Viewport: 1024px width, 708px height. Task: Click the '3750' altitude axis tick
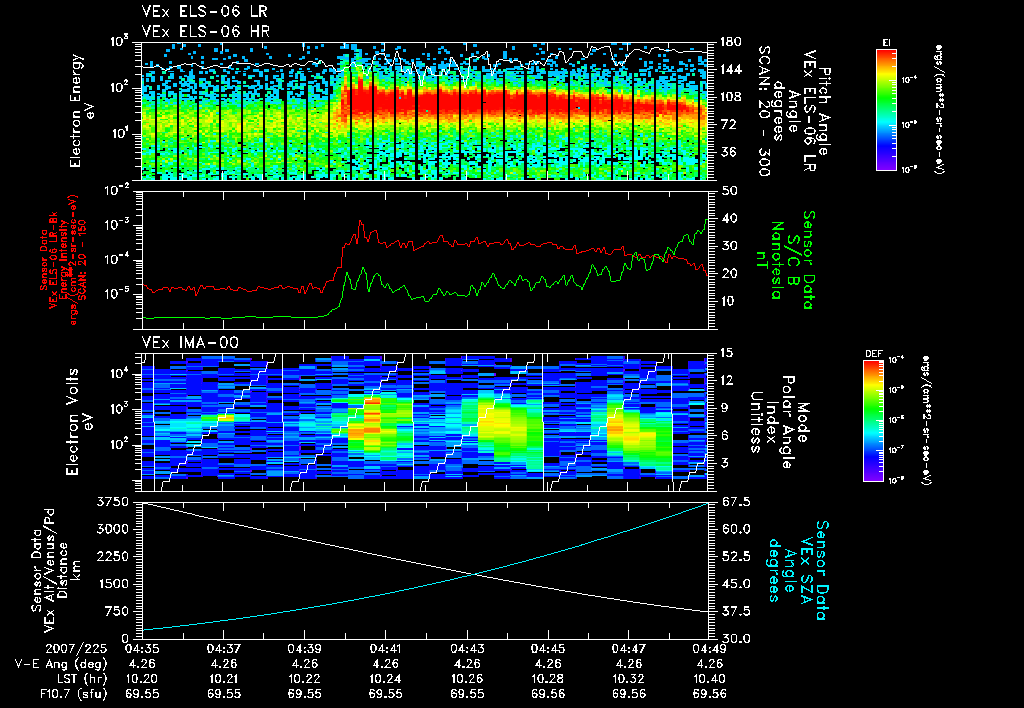[x=113, y=502]
